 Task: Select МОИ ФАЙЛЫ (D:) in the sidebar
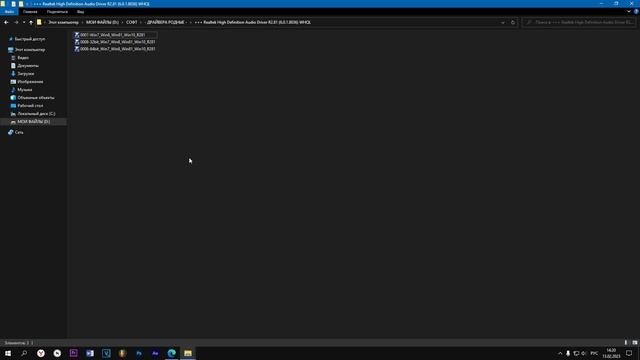coord(33,122)
